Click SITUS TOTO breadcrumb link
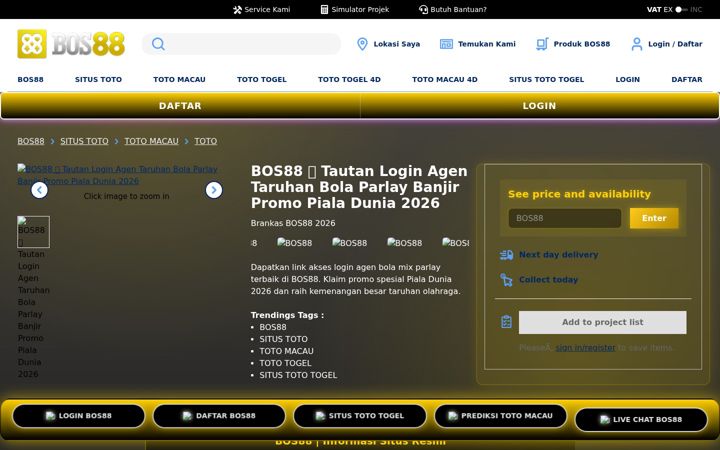The width and height of the screenshot is (720, 450). 84,141
